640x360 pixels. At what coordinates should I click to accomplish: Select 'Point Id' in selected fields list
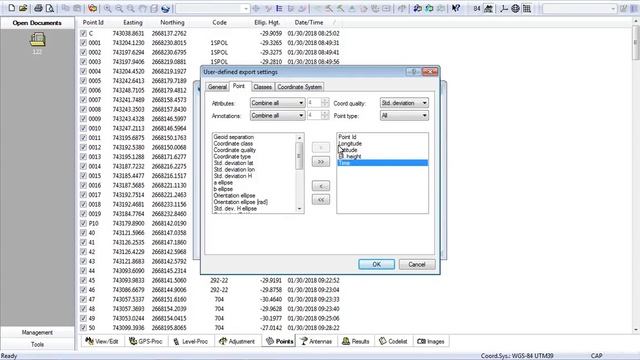[347, 137]
